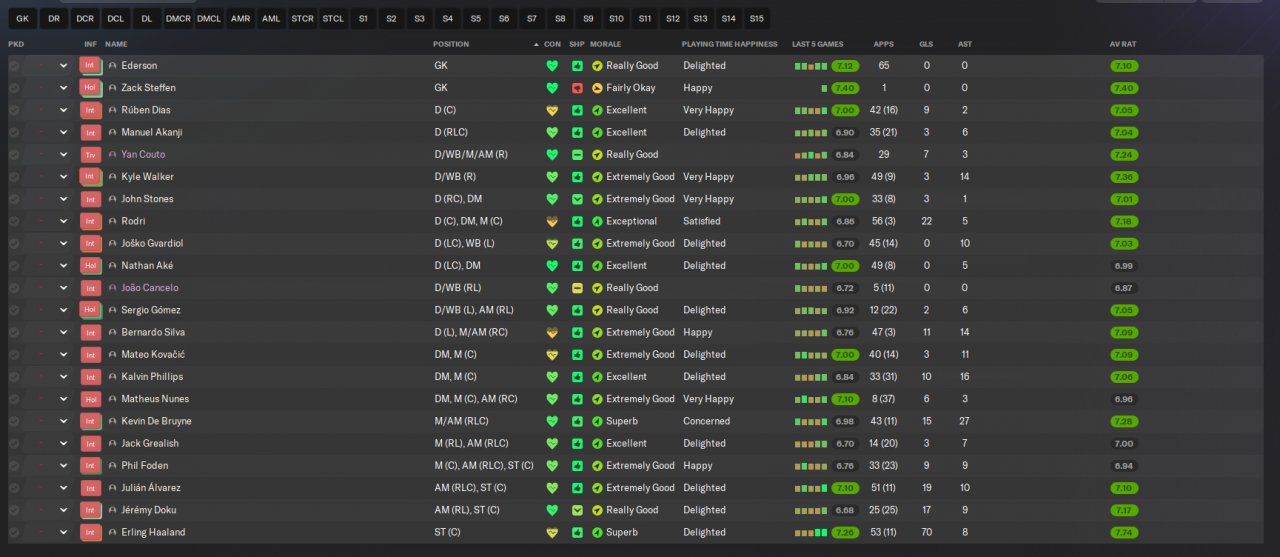Toggle the picked checkbox for Kyle Walker

pos(14,177)
